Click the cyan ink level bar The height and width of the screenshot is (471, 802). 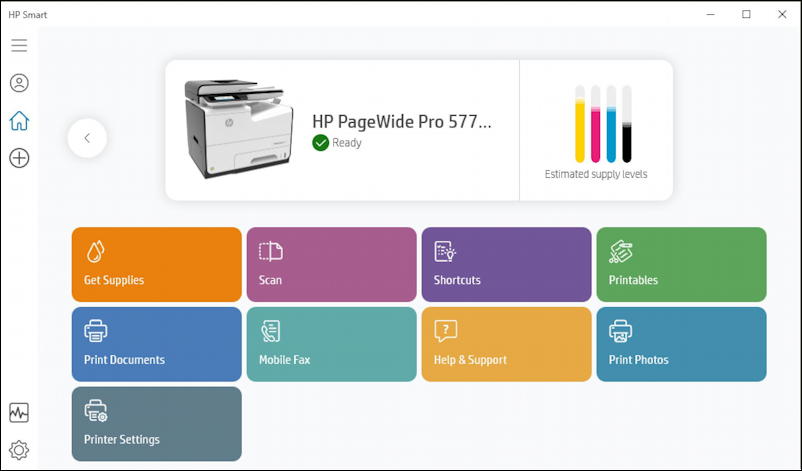(611, 124)
